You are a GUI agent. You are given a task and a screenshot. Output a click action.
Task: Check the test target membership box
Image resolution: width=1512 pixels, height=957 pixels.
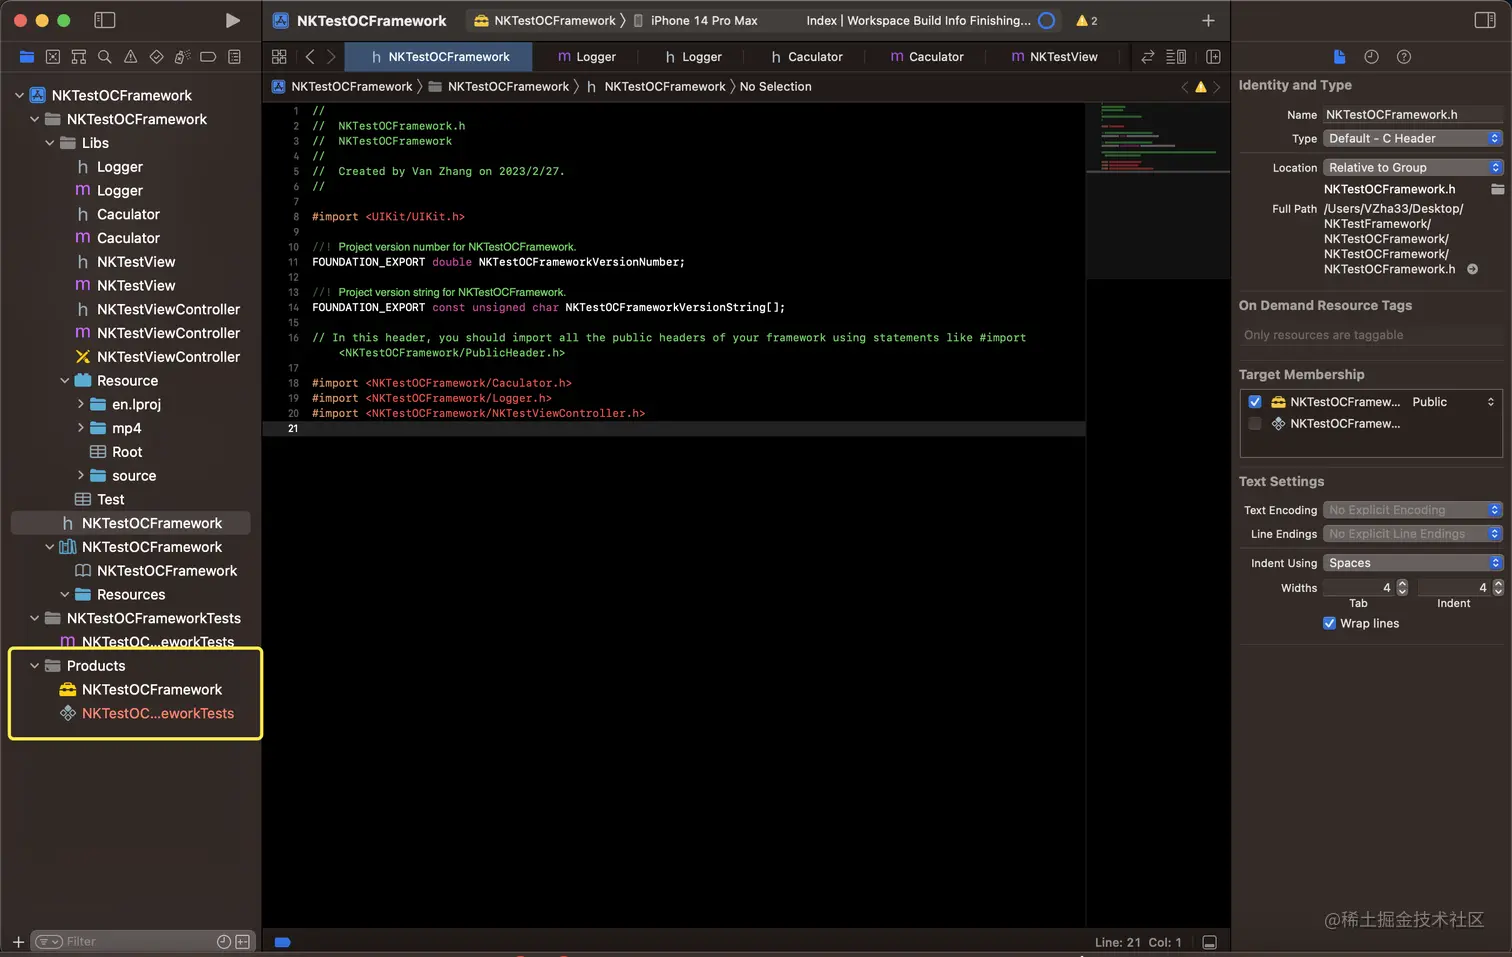pos(1255,424)
